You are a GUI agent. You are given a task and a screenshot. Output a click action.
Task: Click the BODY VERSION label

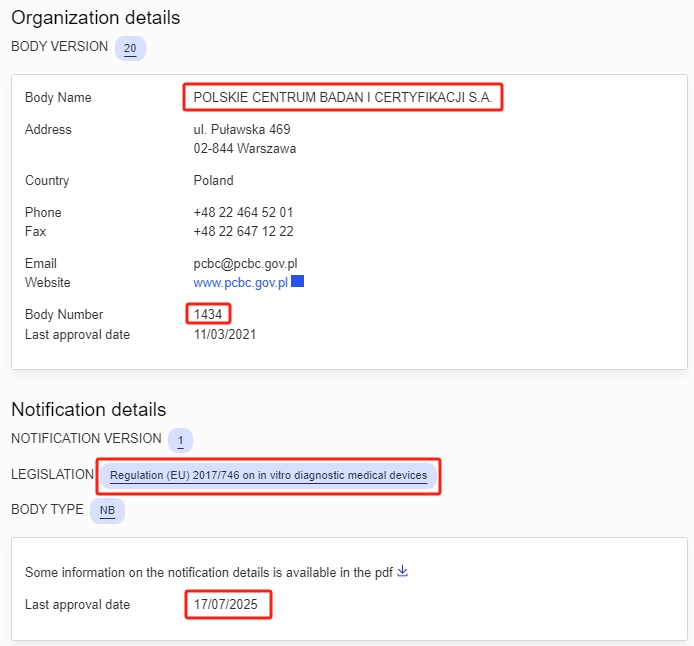click(x=60, y=46)
